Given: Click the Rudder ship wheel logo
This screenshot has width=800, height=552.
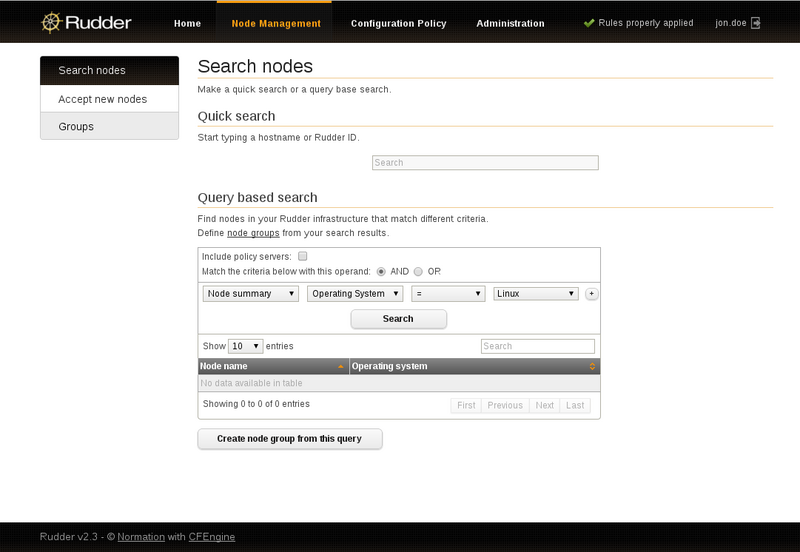Looking at the screenshot, I should click(x=52, y=22).
